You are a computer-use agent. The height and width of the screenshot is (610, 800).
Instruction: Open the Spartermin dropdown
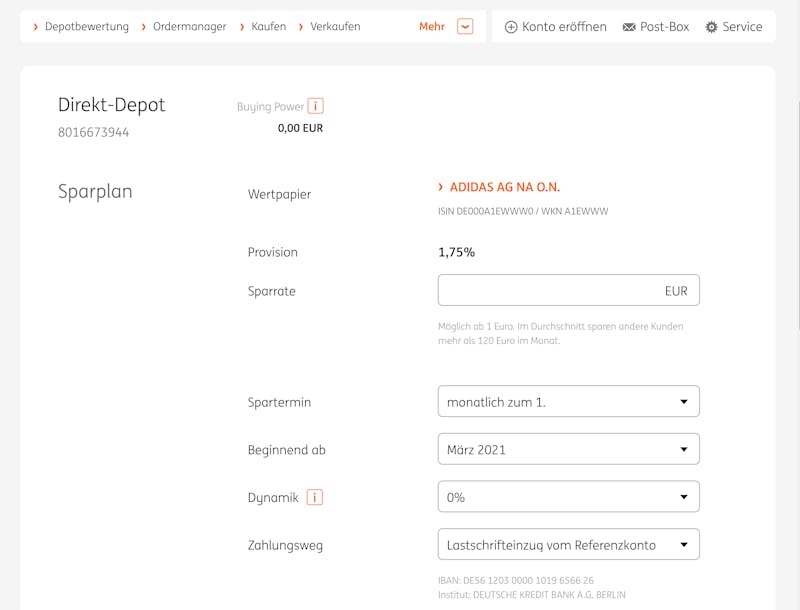568,401
